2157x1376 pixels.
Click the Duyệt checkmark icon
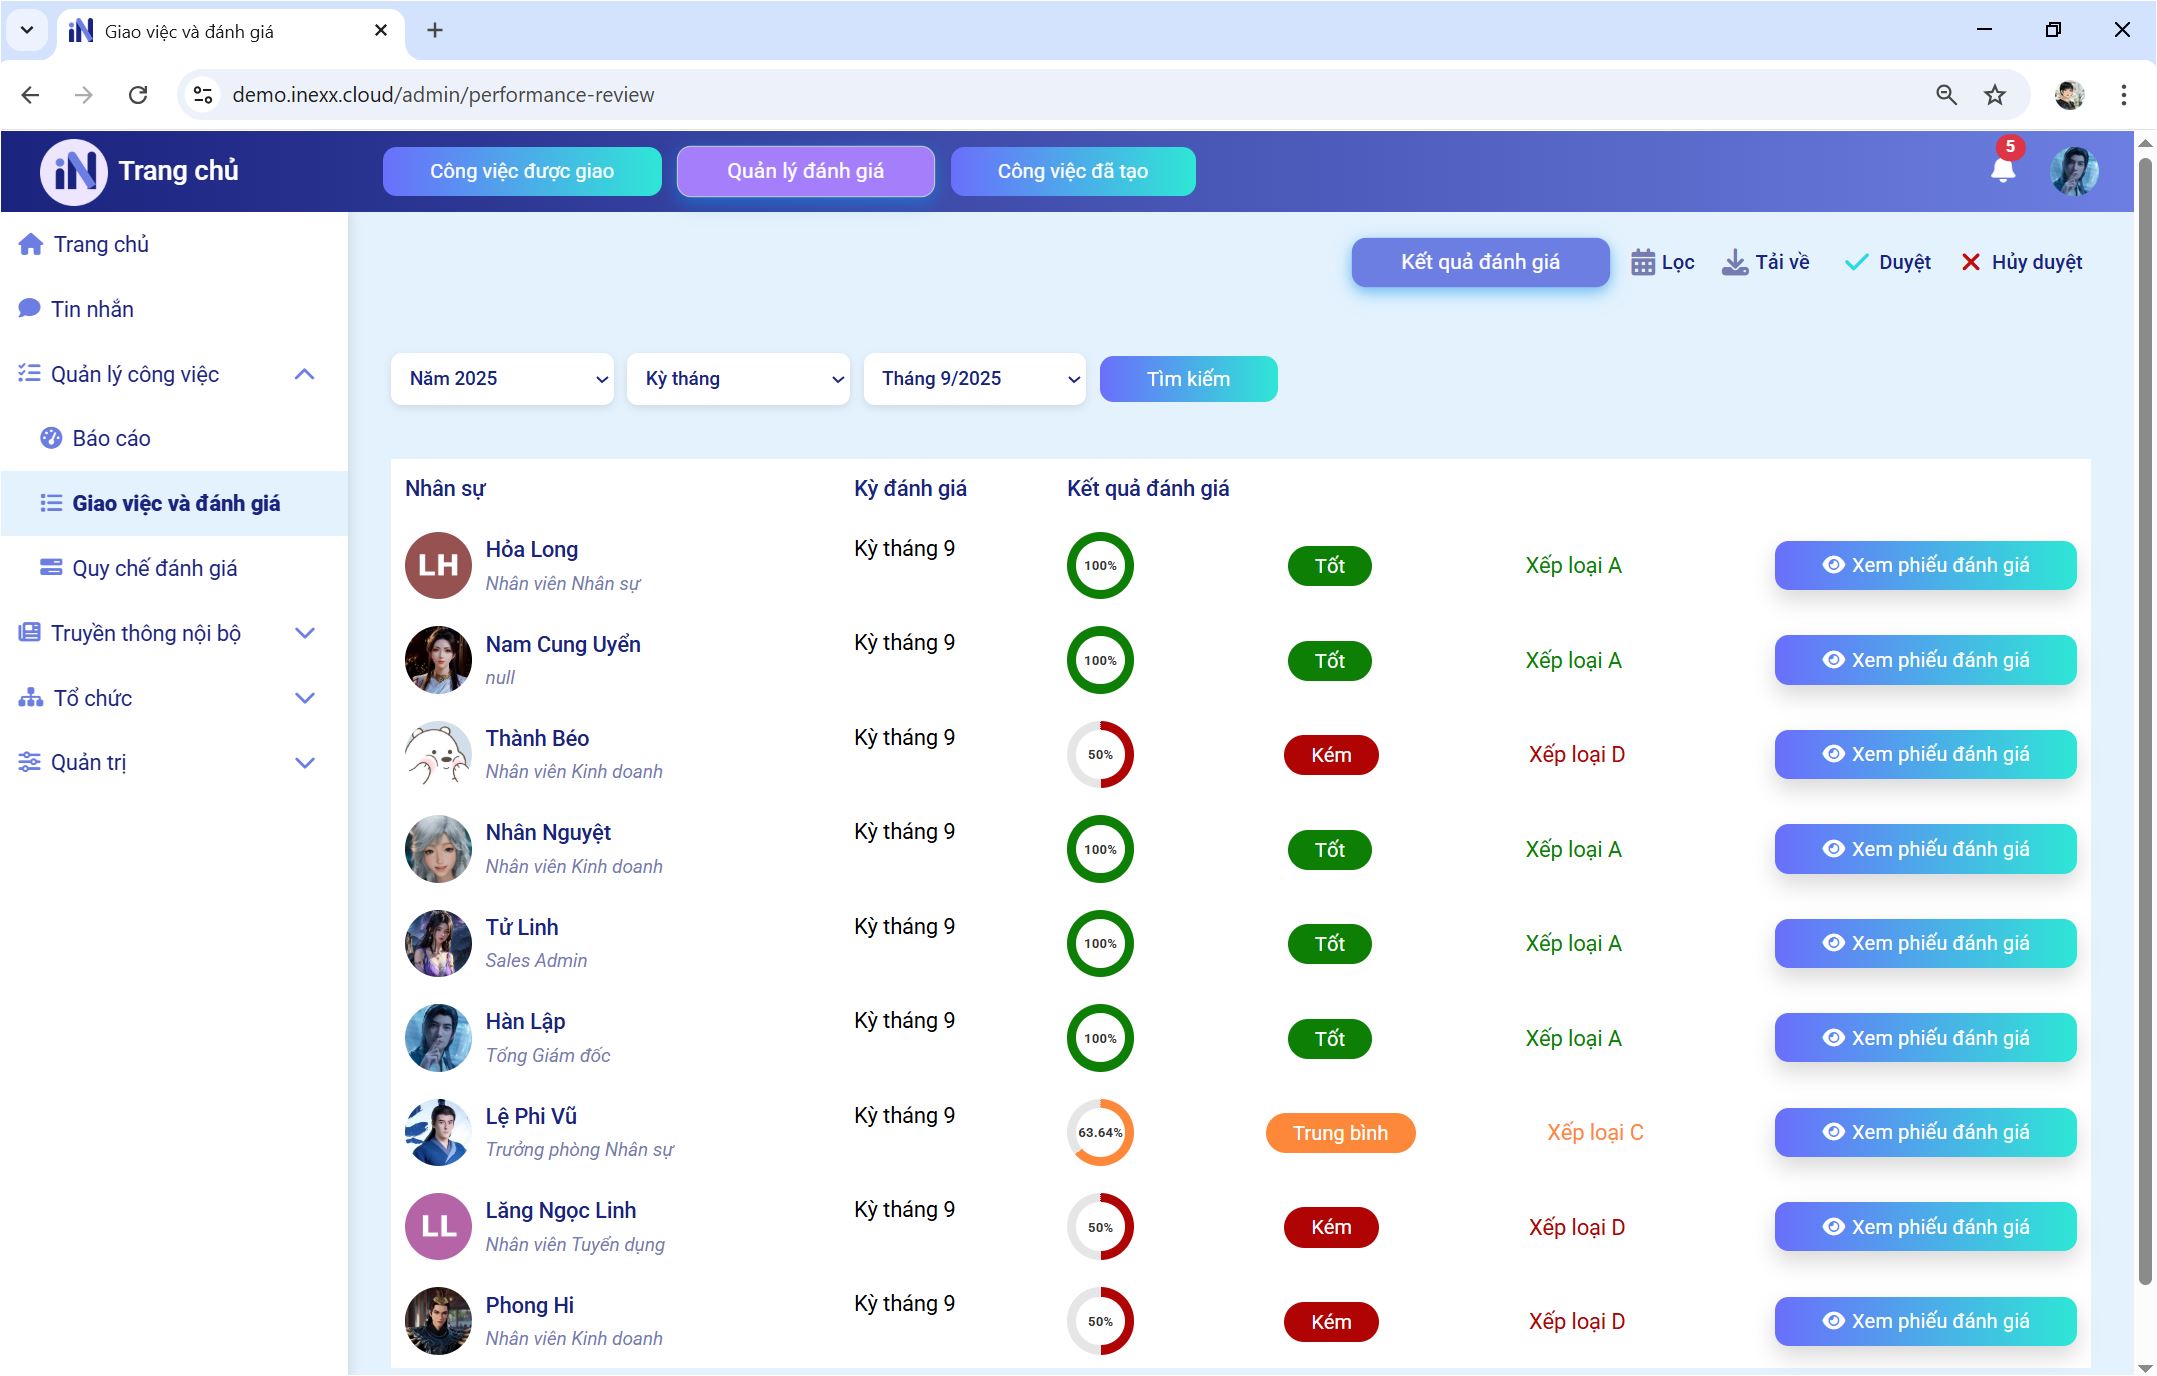click(1856, 262)
